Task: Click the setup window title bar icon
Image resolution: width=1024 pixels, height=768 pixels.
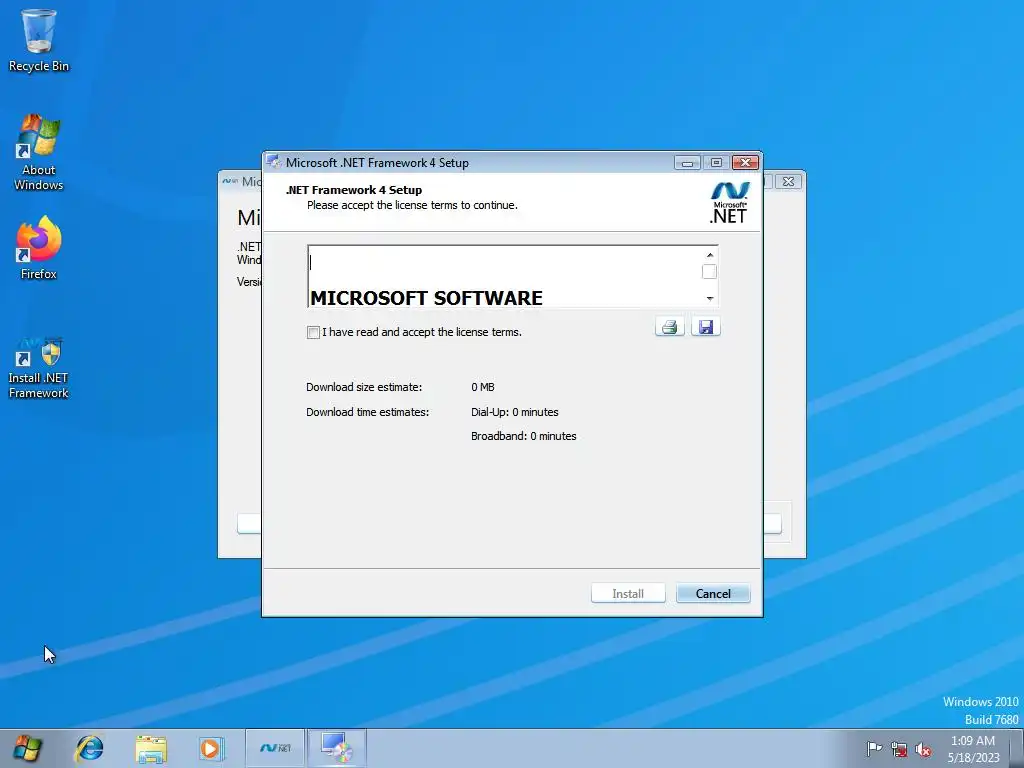Action: [274, 162]
